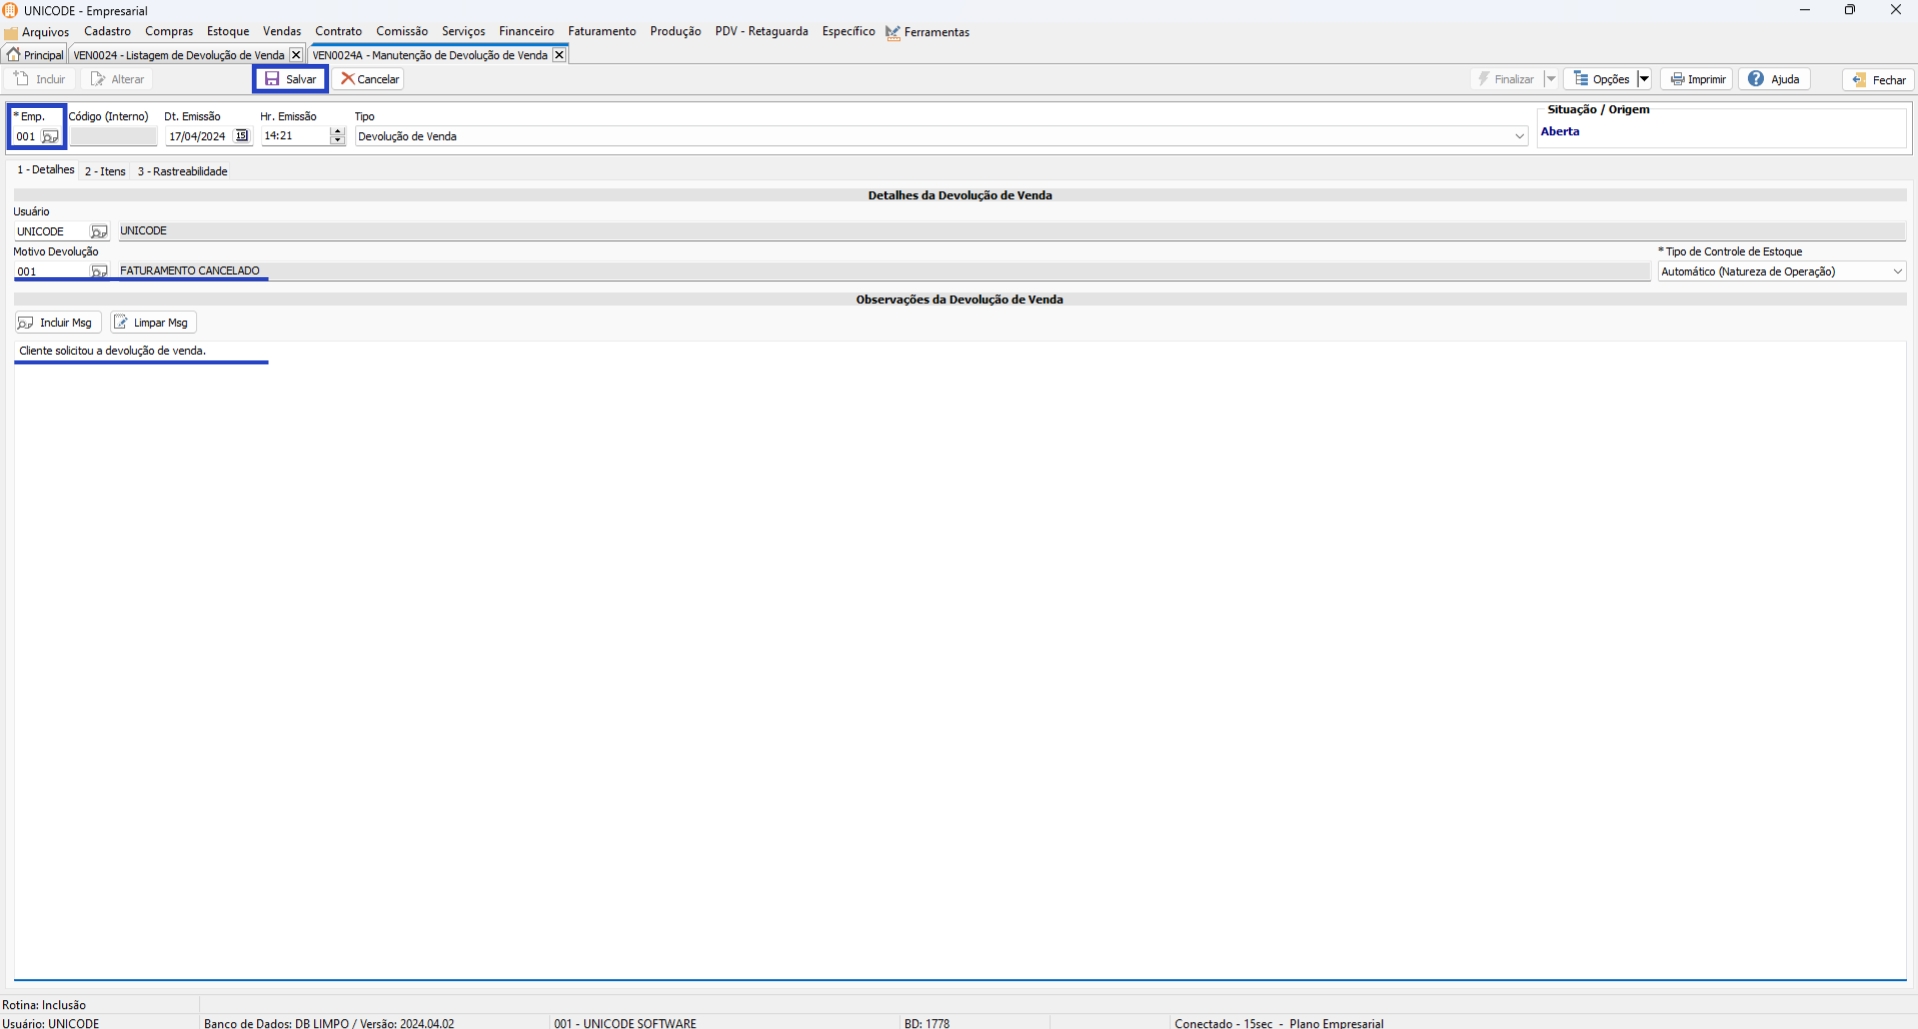Close the VEN0024A Manutenção tab
This screenshot has height=1029, width=1918.
coord(559,55)
